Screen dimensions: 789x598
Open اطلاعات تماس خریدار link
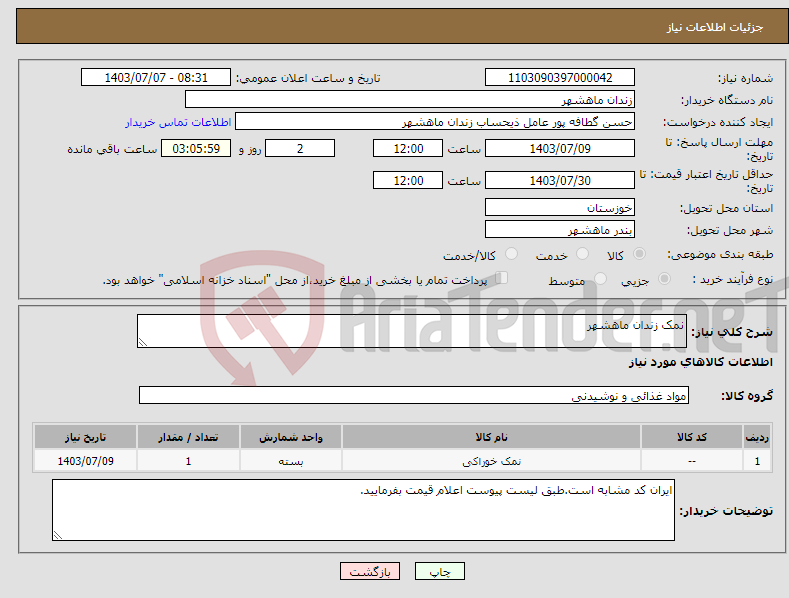[178, 122]
